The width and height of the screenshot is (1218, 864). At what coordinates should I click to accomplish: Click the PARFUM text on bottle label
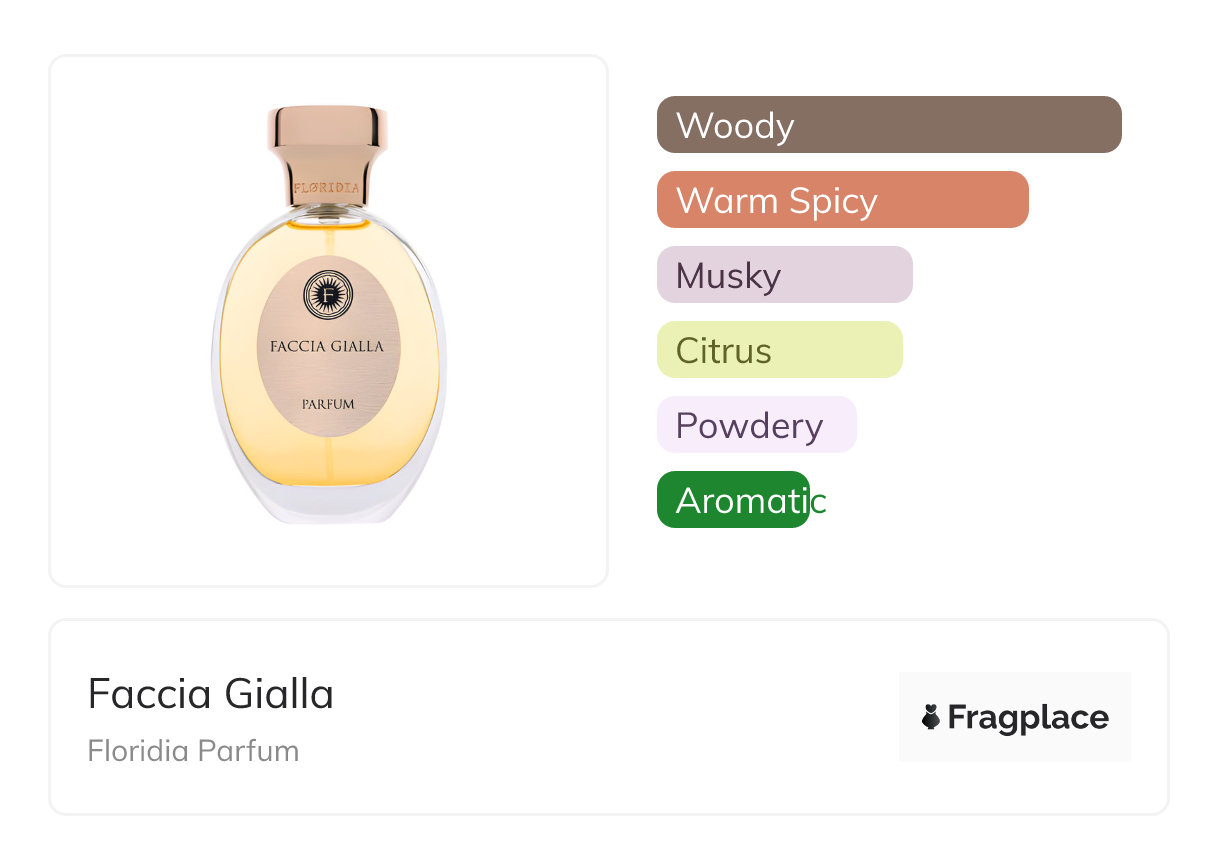328,404
